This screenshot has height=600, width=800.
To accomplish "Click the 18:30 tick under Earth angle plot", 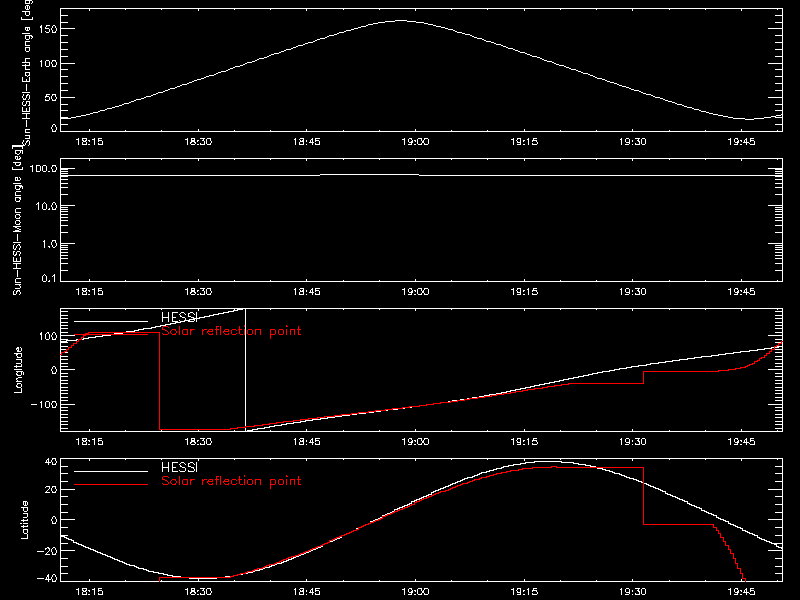I will pos(198,142).
